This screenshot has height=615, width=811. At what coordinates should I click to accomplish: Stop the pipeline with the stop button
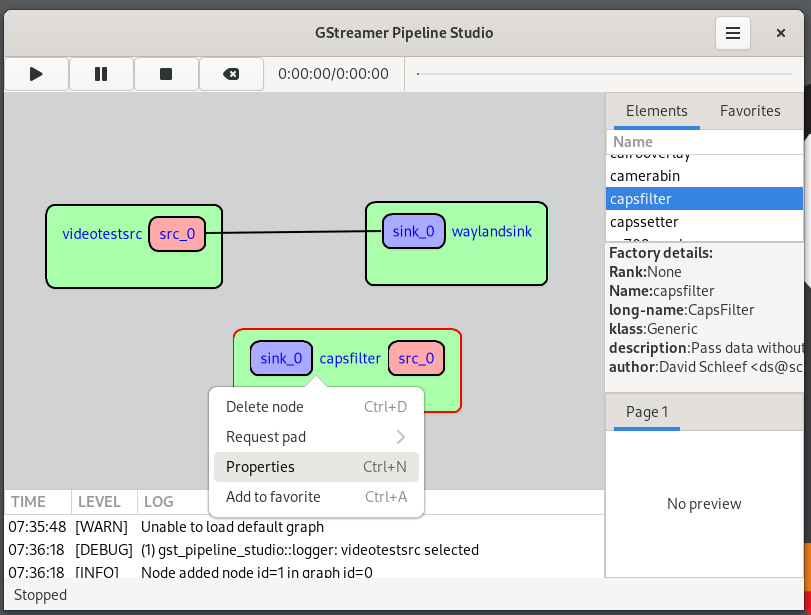166,74
